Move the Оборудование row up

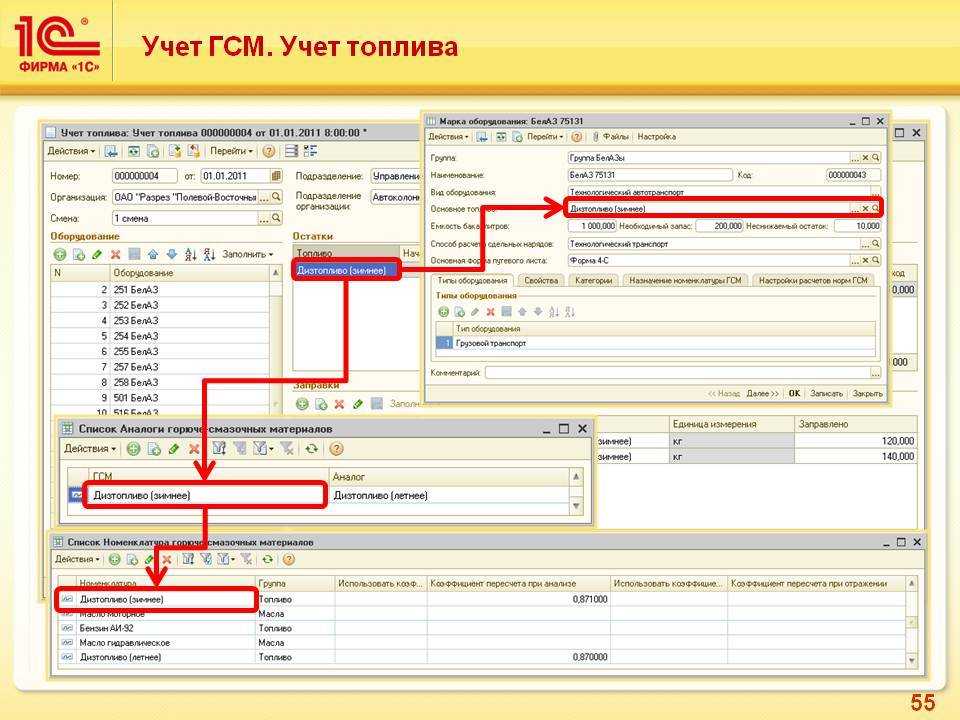[x=153, y=254]
